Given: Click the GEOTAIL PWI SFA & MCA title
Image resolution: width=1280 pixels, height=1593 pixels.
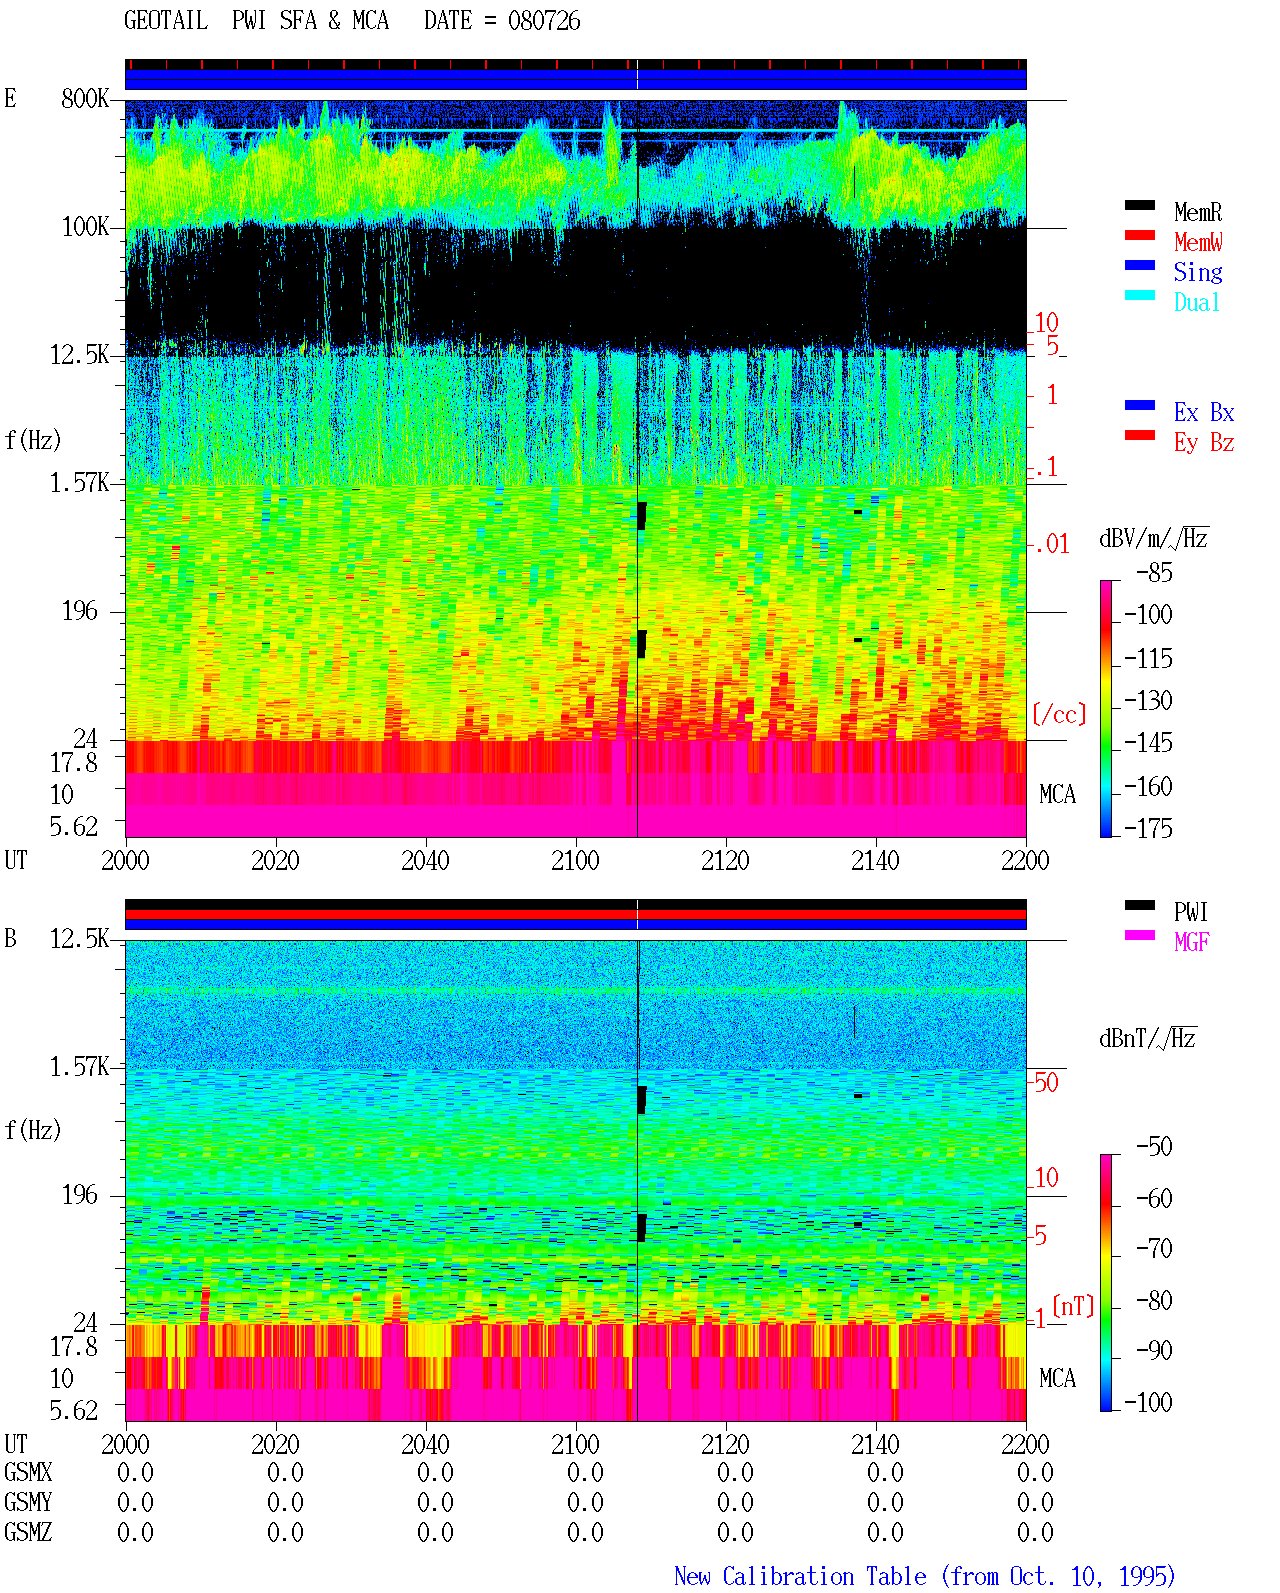Looking at the screenshot, I should [257, 21].
